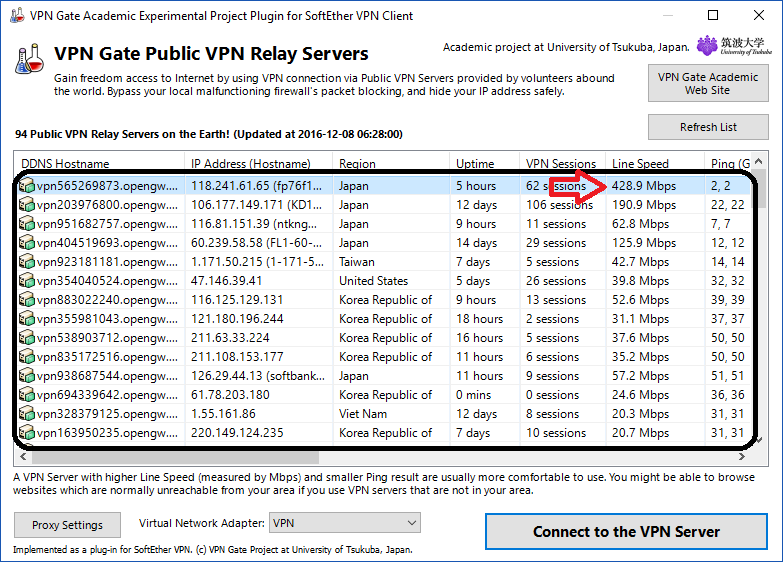The image size is (783, 562).
Task: Click the United States region cell
Action: coord(374,281)
